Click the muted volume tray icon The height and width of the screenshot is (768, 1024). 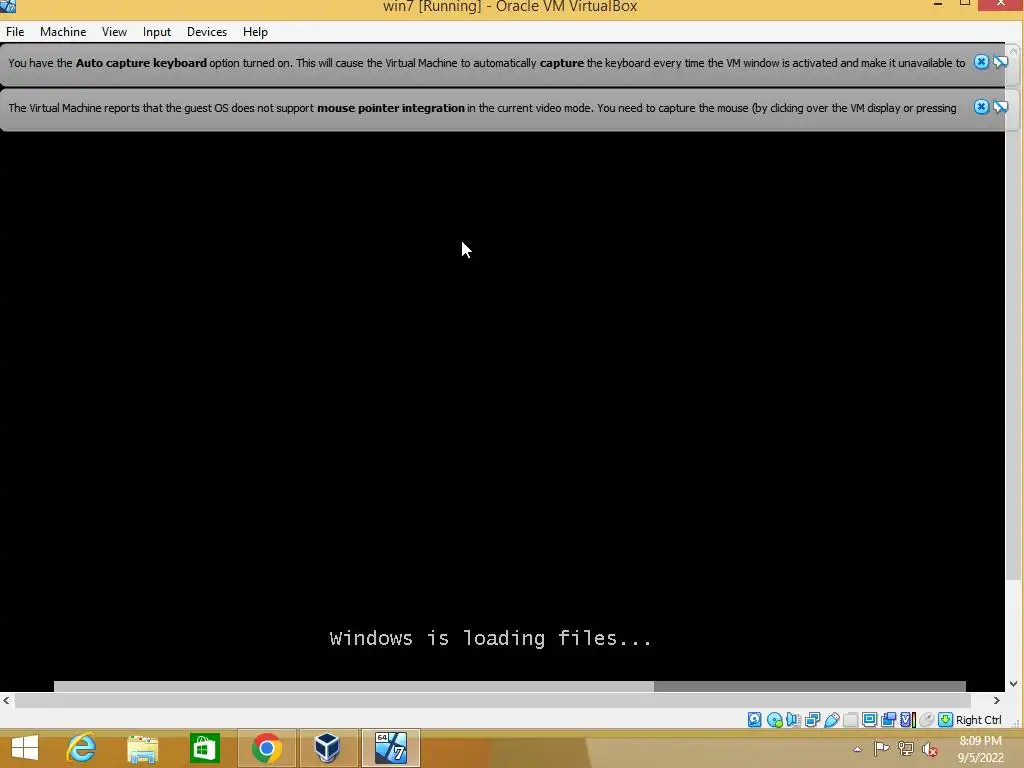pos(930,750)
